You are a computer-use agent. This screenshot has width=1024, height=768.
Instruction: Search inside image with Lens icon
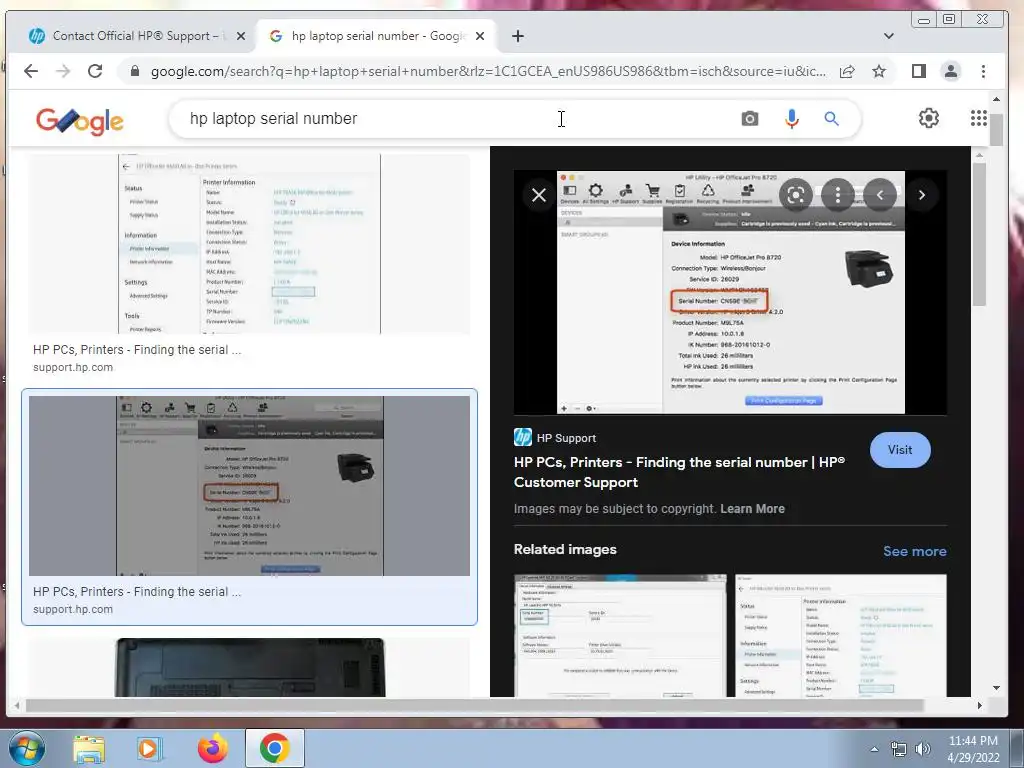(795, 195)
